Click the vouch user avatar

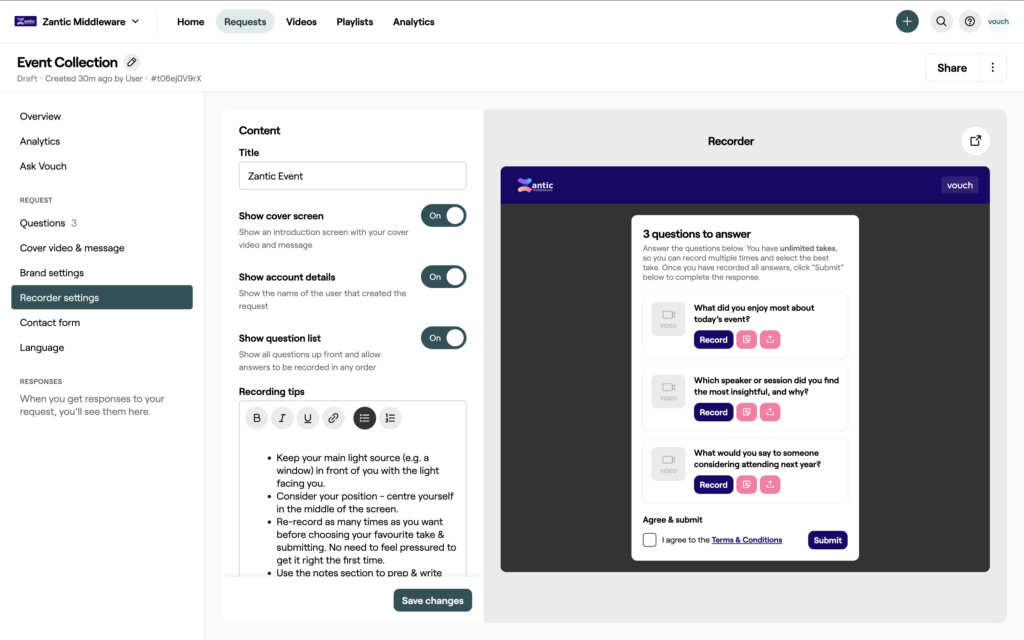[x=998, y=22]
